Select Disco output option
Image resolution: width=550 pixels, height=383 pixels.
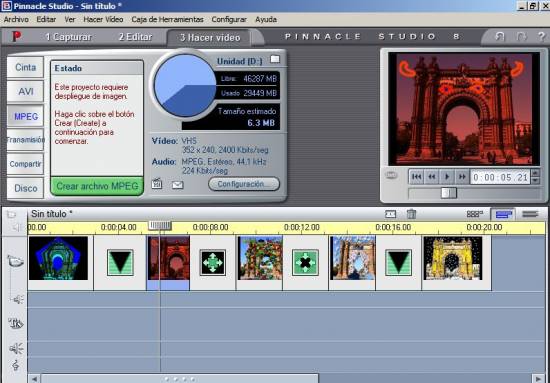pyautogui.click(x=25, y=188)
